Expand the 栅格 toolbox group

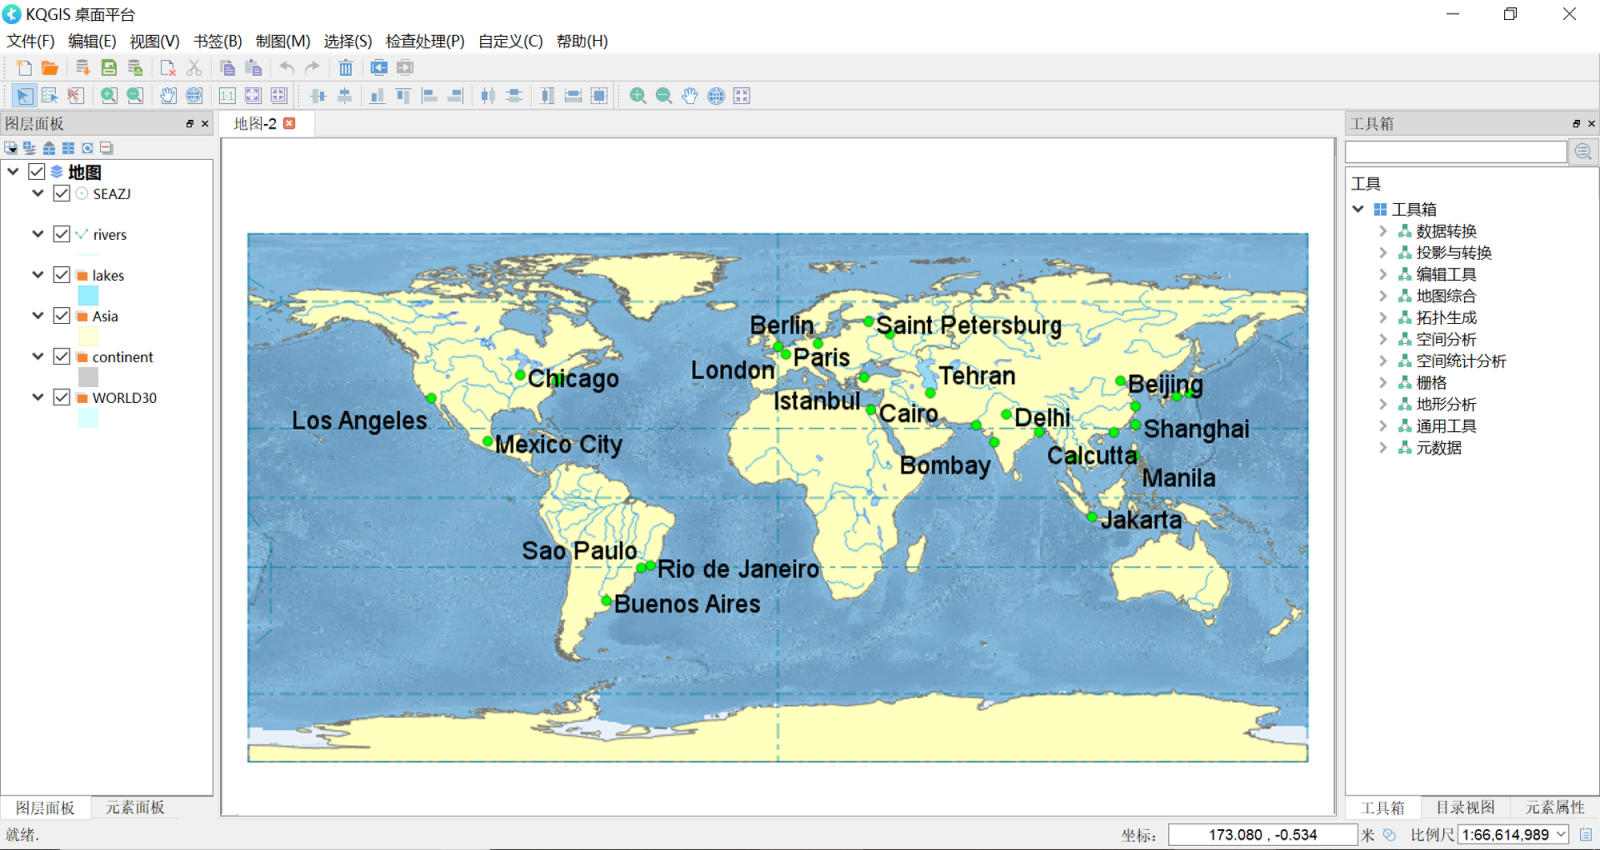[x=1383, y=383]
